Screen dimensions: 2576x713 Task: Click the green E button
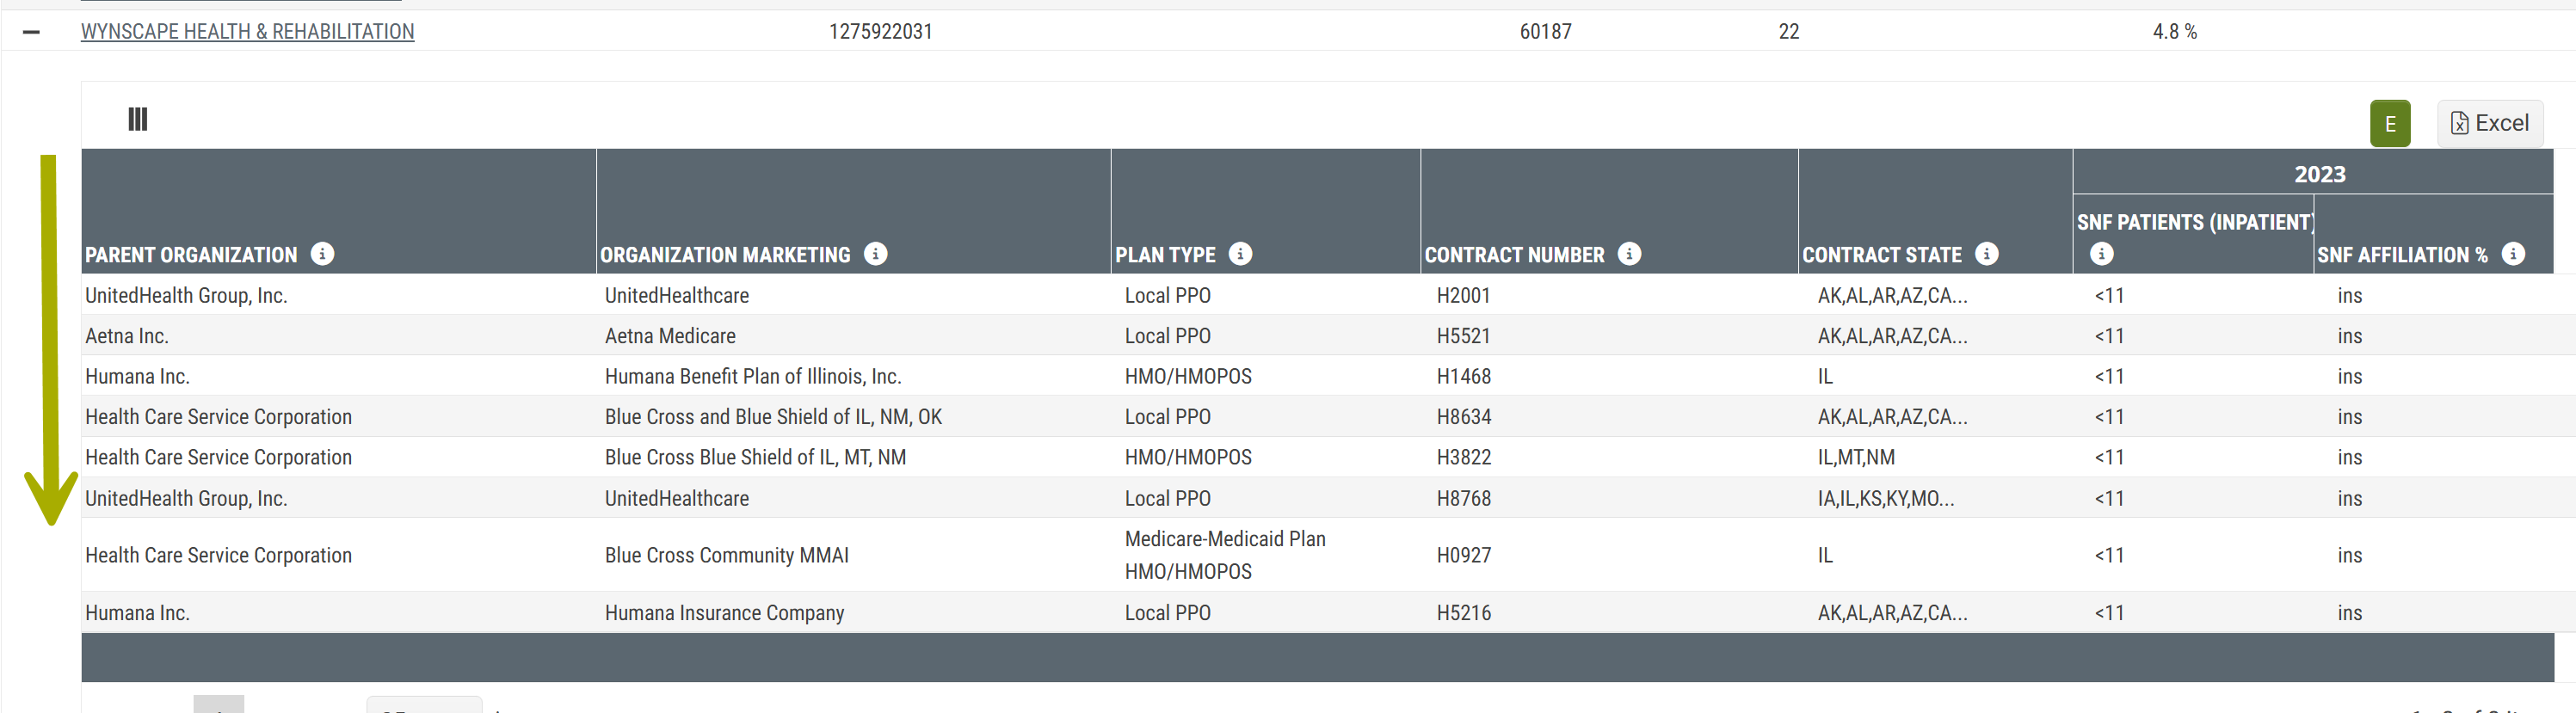coord(2389,124)
